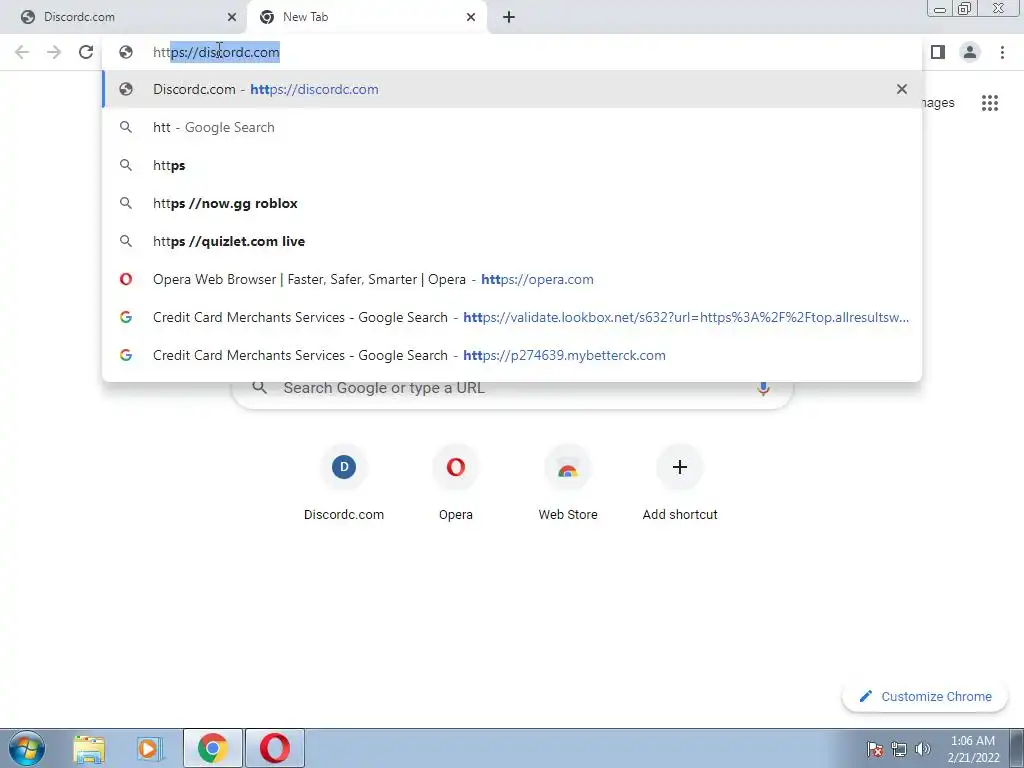The height and width of the screenshot is (768, 1024).
Task: Click the Add shortcut tile
Action: coord(680,483)
